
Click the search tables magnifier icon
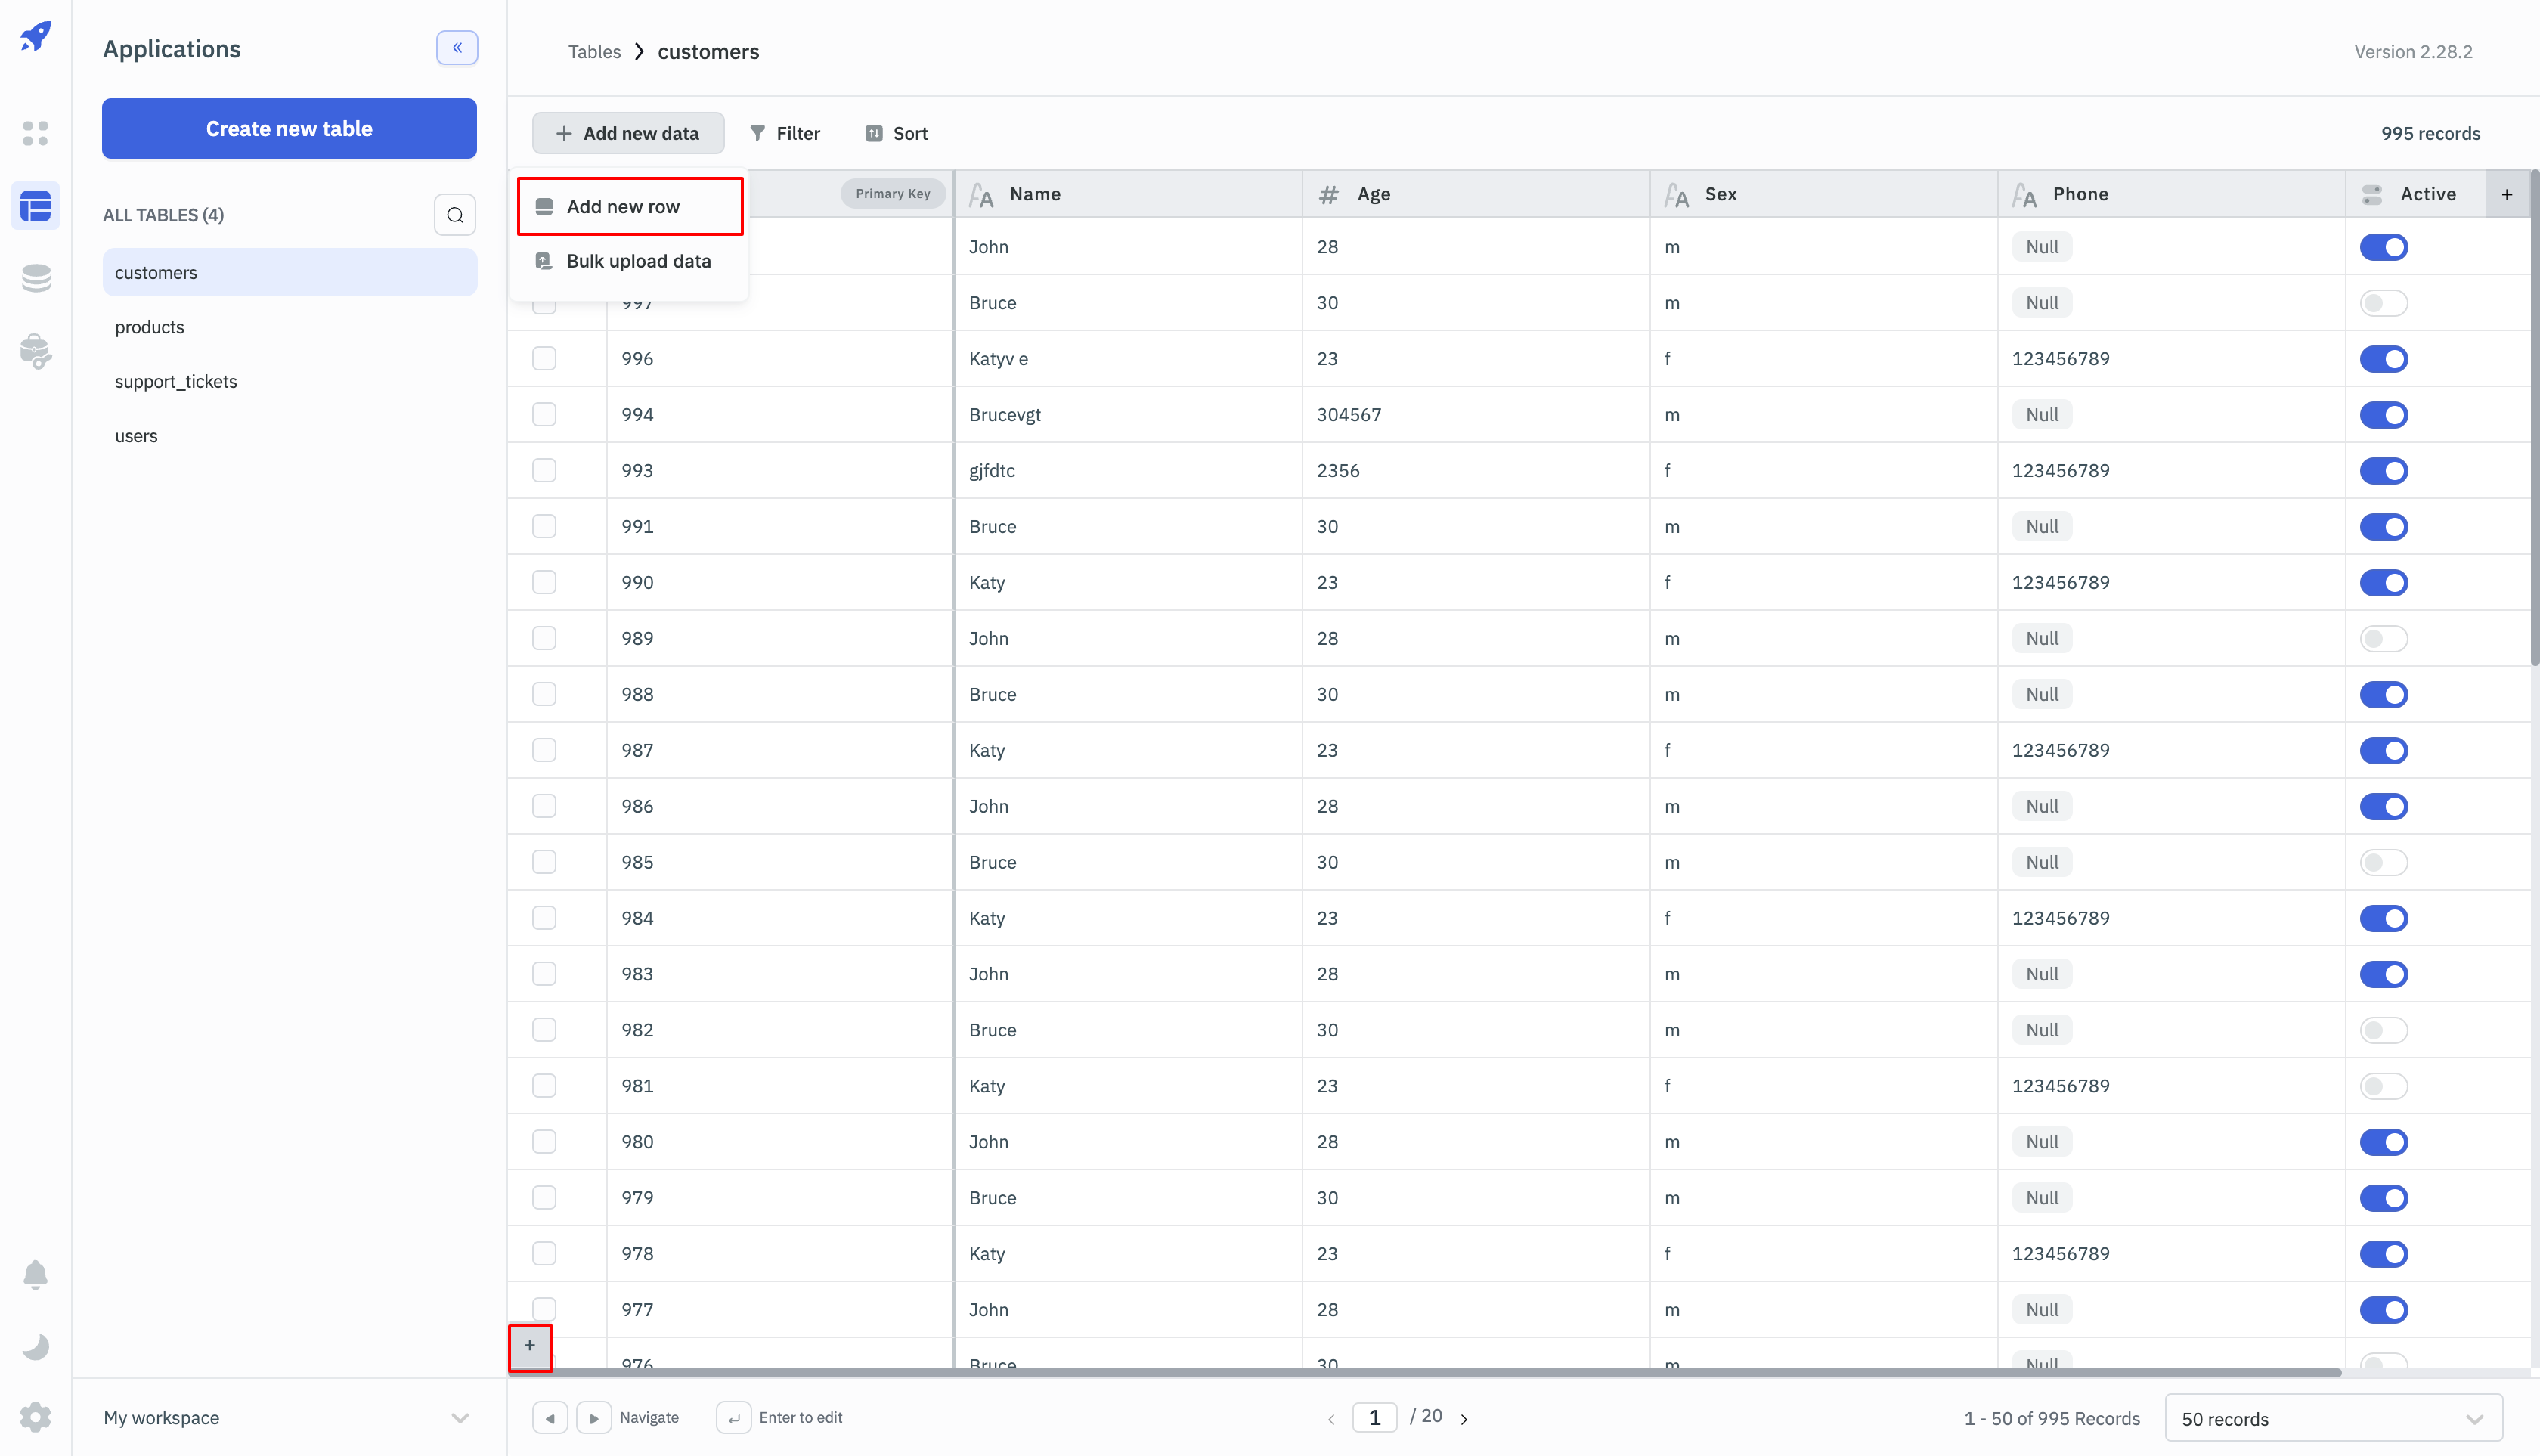(455, 215)
